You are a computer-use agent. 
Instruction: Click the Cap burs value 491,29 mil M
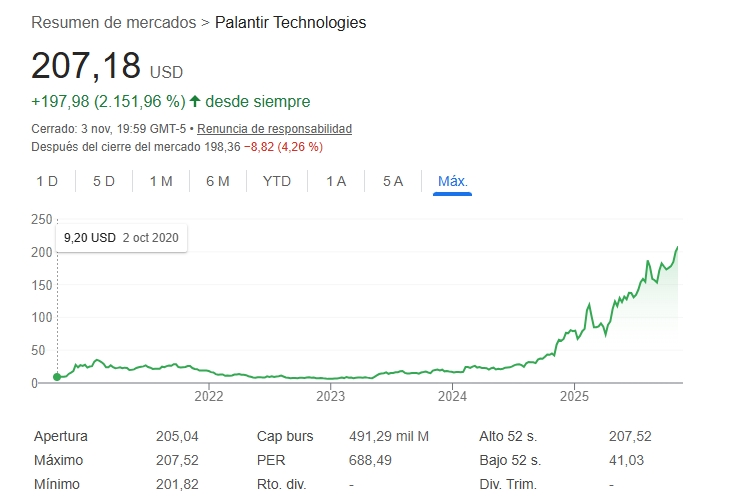coord(387,436)
